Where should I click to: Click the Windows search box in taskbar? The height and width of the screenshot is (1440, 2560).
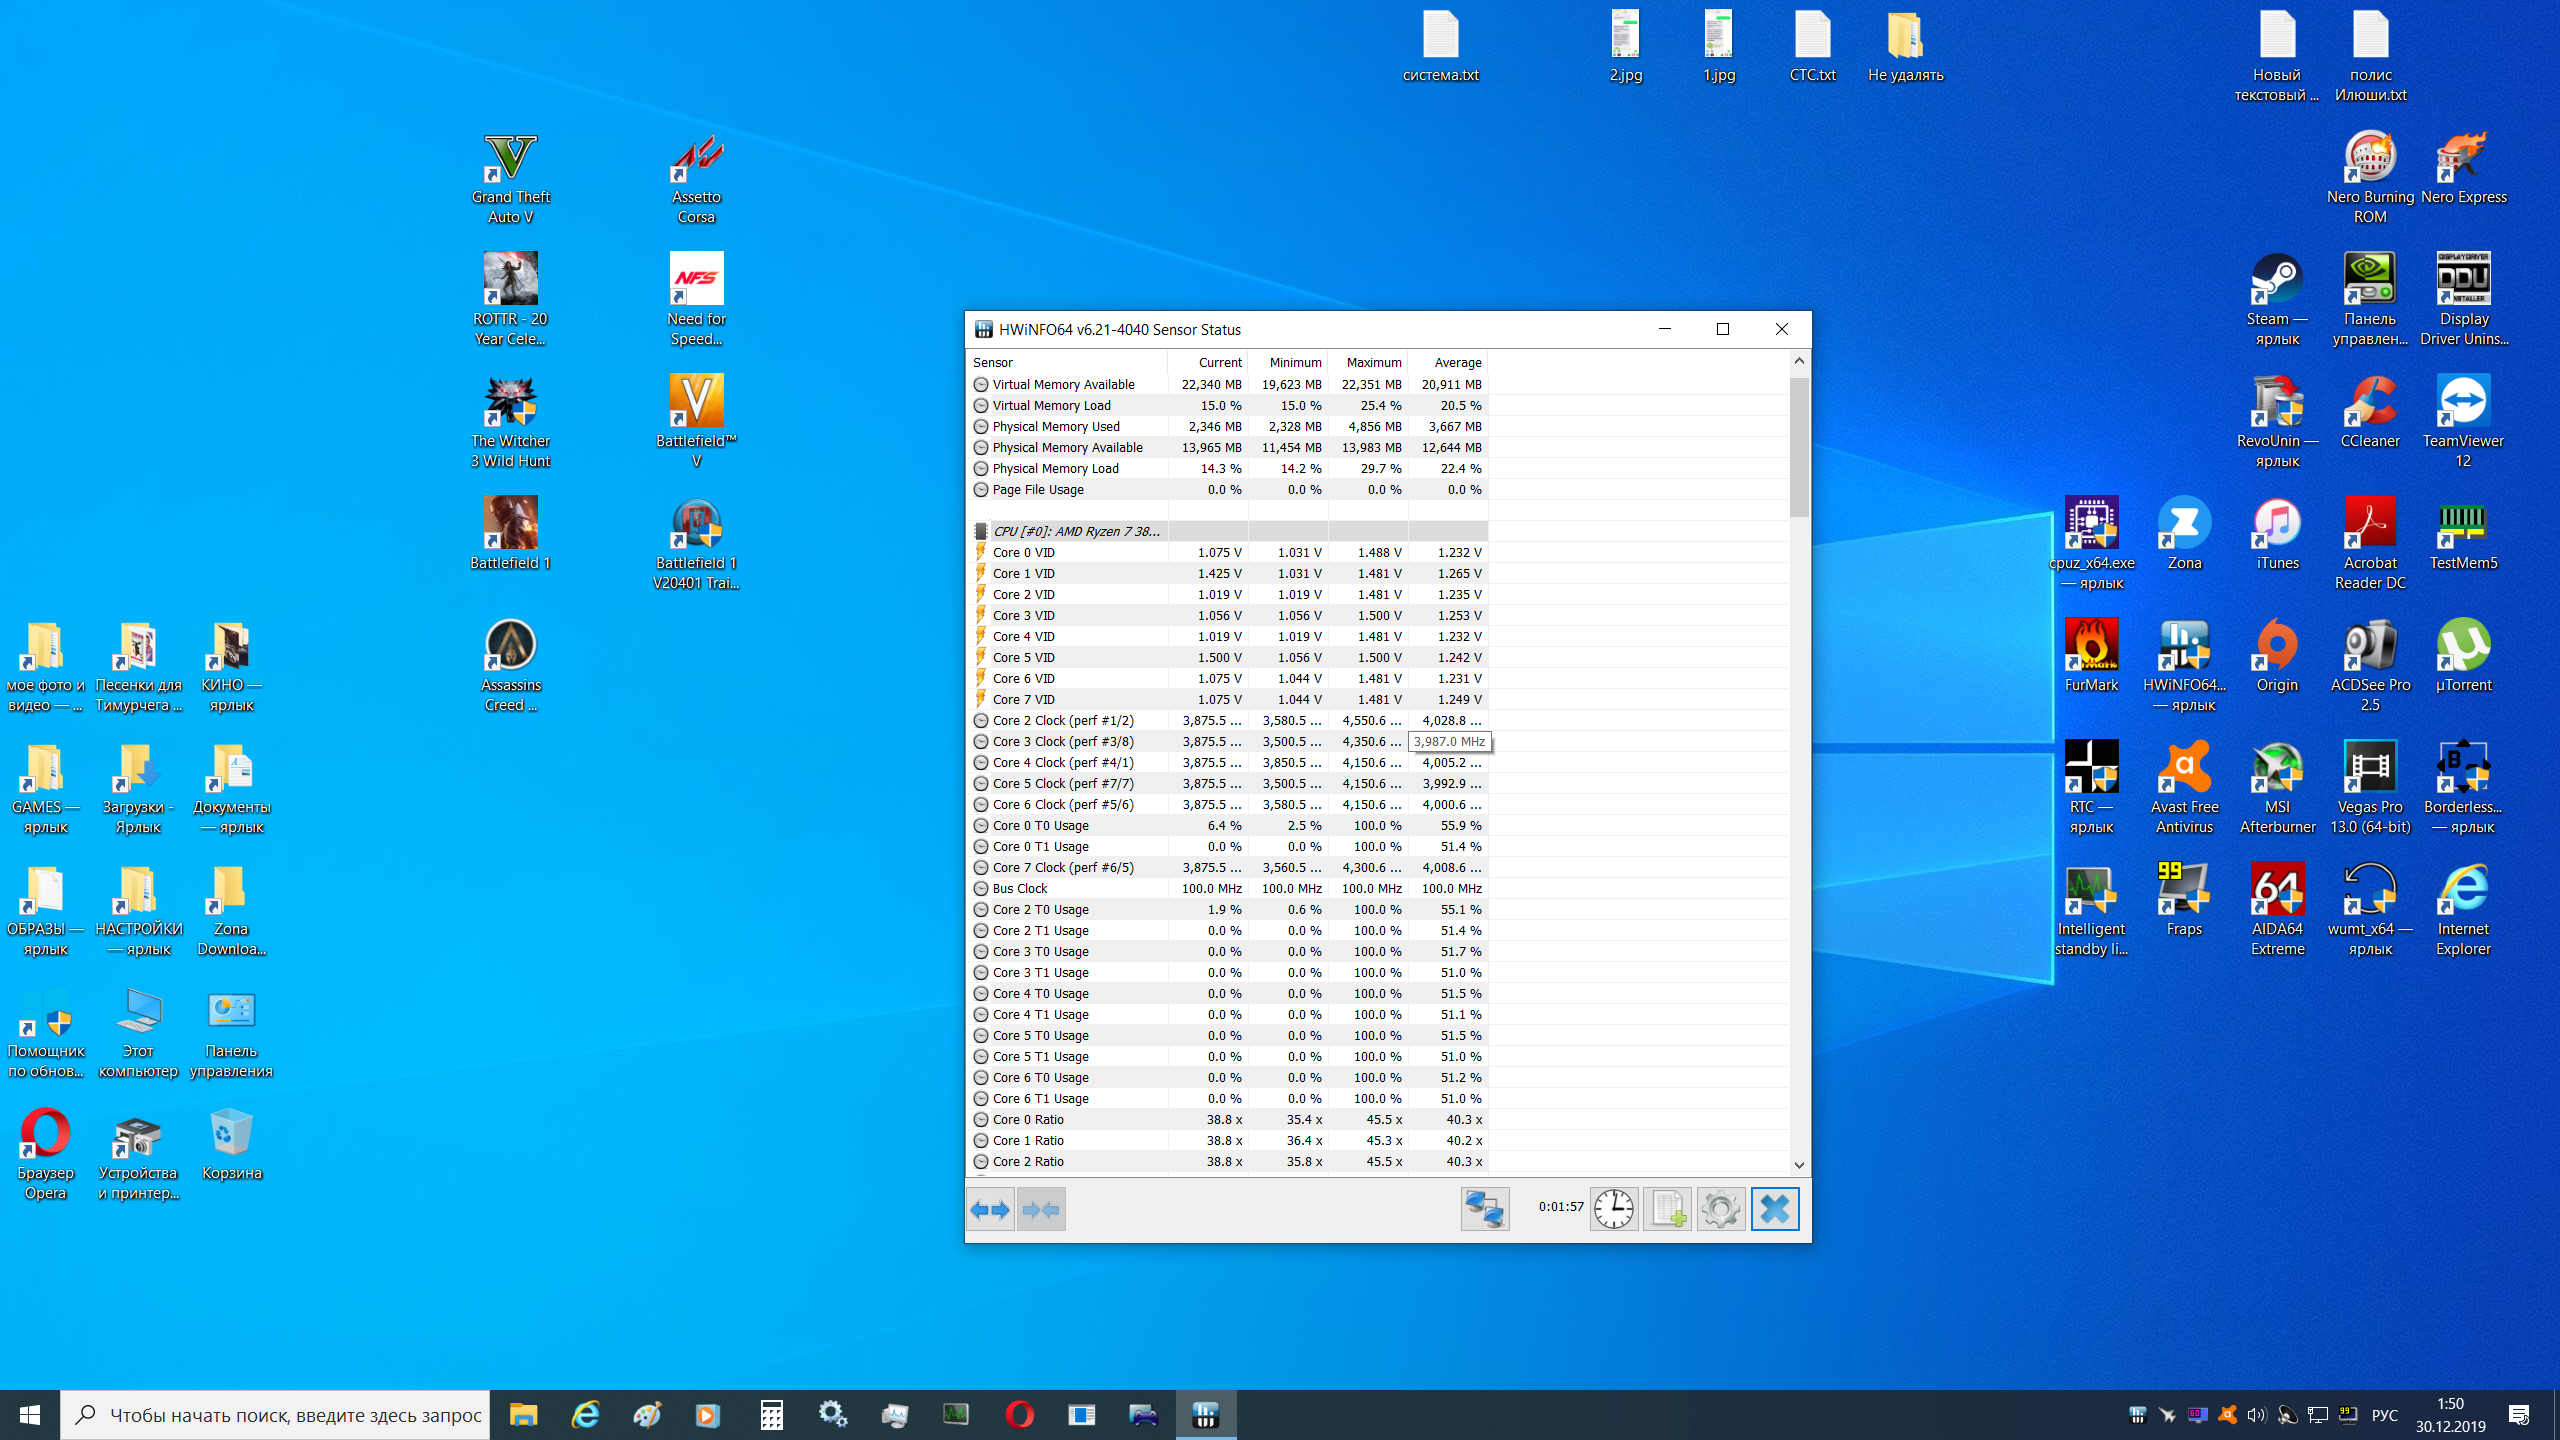[x=276, y=1415]
